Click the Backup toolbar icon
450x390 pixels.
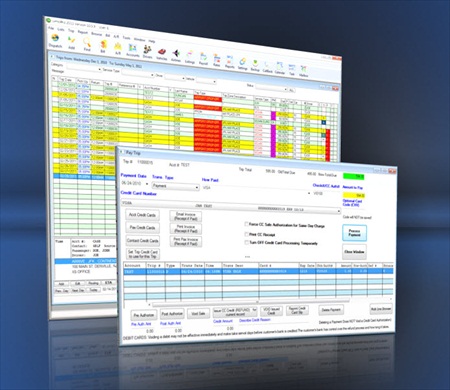(255, 65)
